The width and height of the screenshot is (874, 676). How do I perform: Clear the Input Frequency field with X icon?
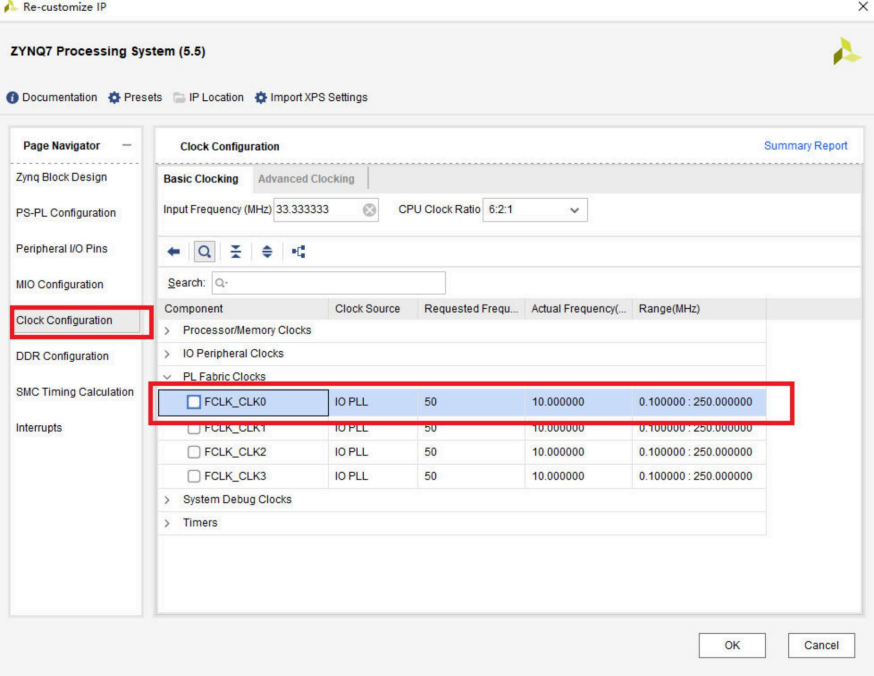(x=369, y=210)
